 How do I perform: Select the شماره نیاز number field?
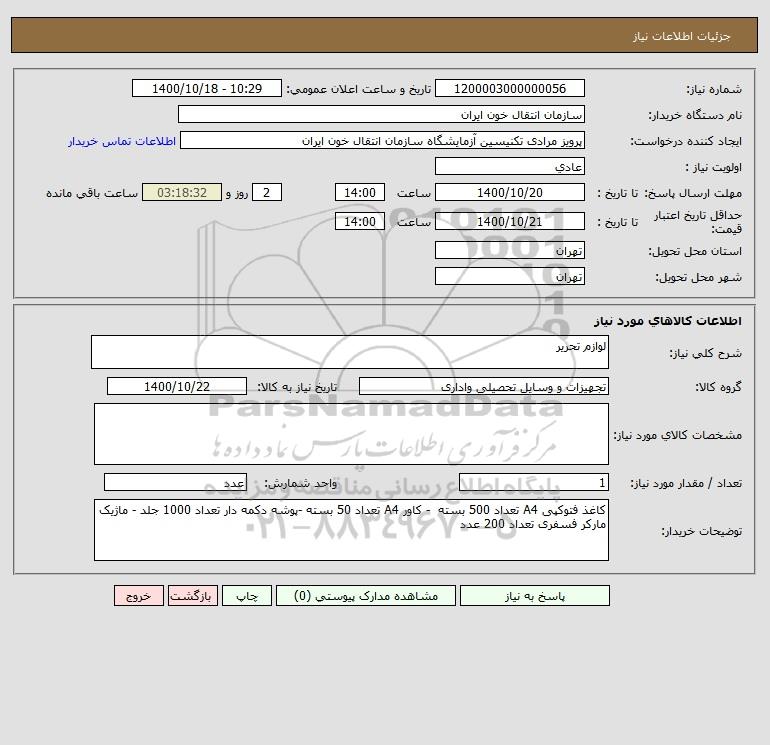[510, 88]
